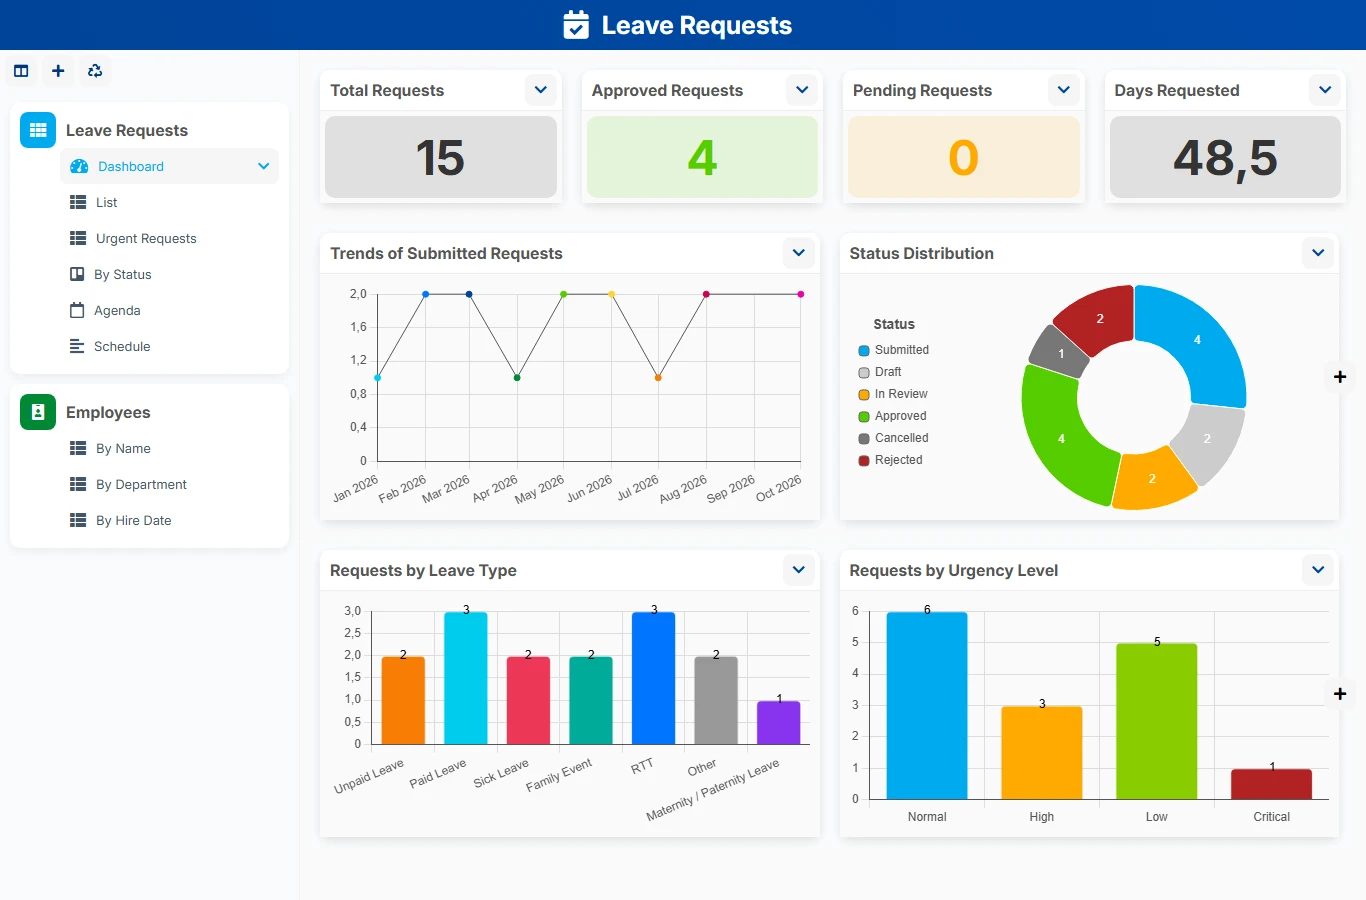Image resolution: width=1366 pixels, height=900 pixels.
Task: Click the recycle refresh icon in sidebar toolbar
Action: tap(95, 71)
